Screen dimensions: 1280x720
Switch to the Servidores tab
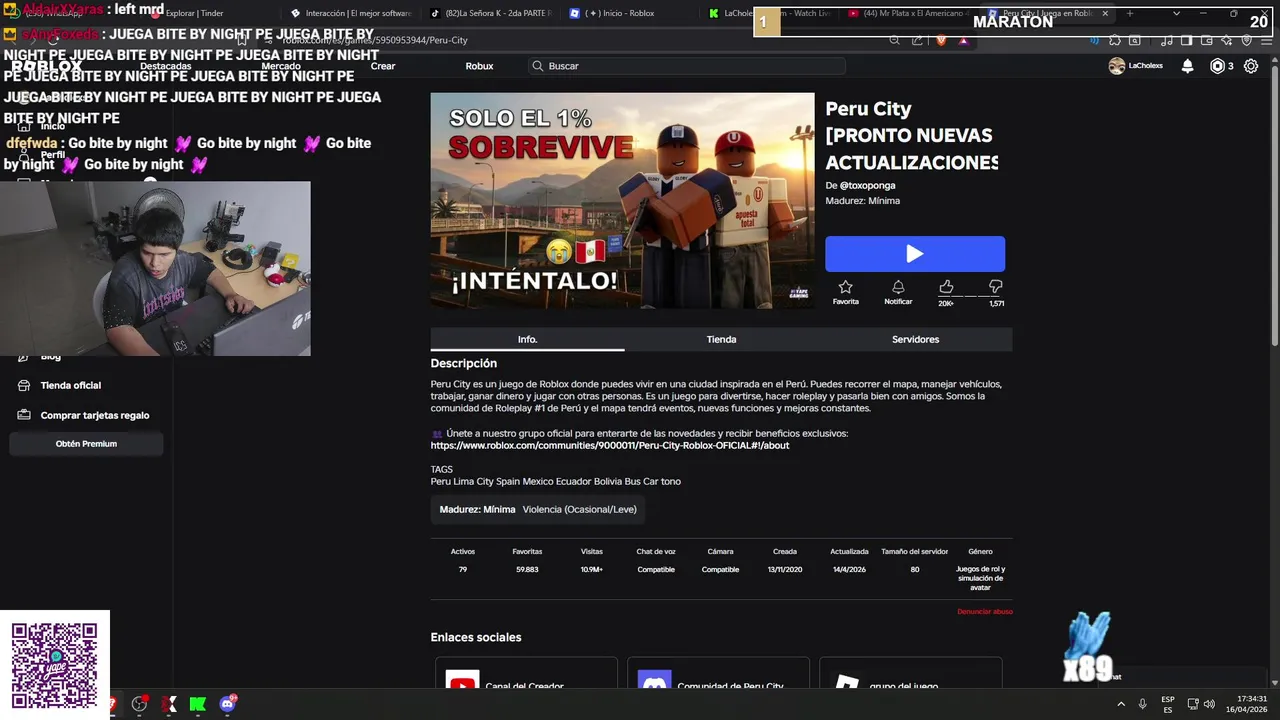pos(915,339)
